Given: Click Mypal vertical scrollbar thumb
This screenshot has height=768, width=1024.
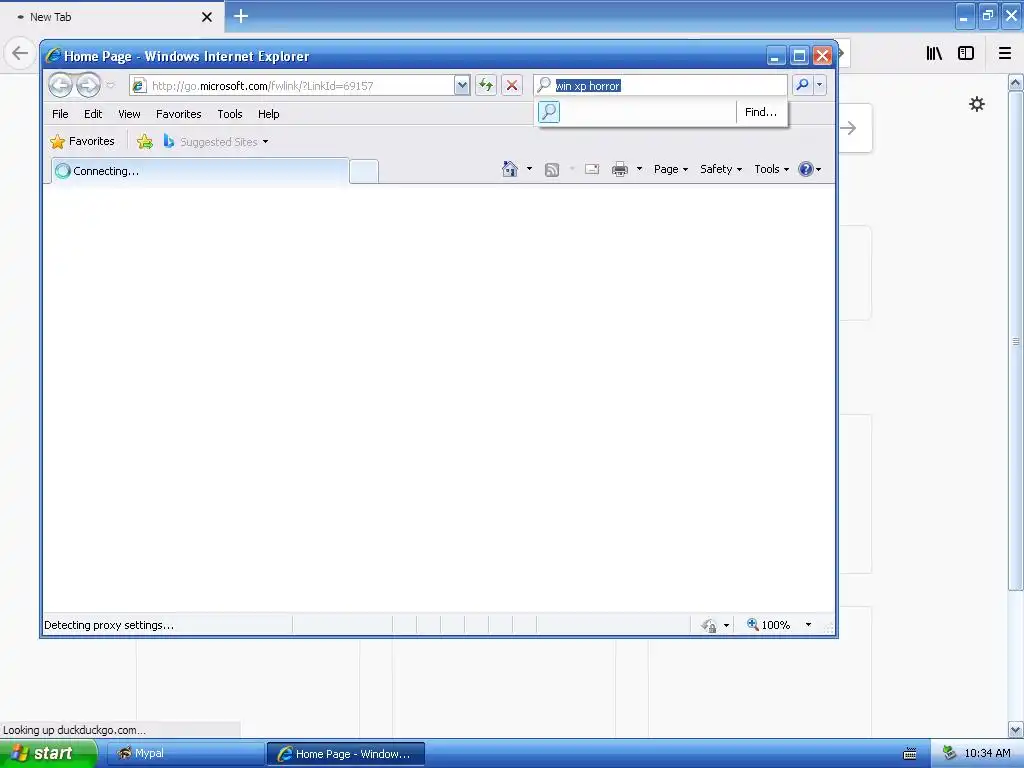Looking at the screenshot, I should pyautogui.click(x=1016, y=341).
